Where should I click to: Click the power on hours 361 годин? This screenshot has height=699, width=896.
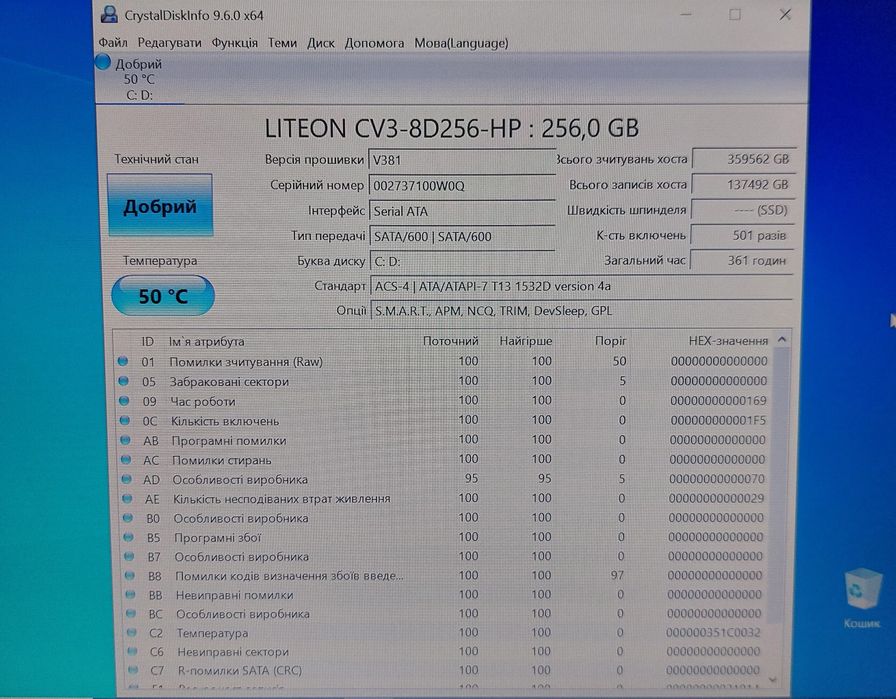(x=741, y=260)
